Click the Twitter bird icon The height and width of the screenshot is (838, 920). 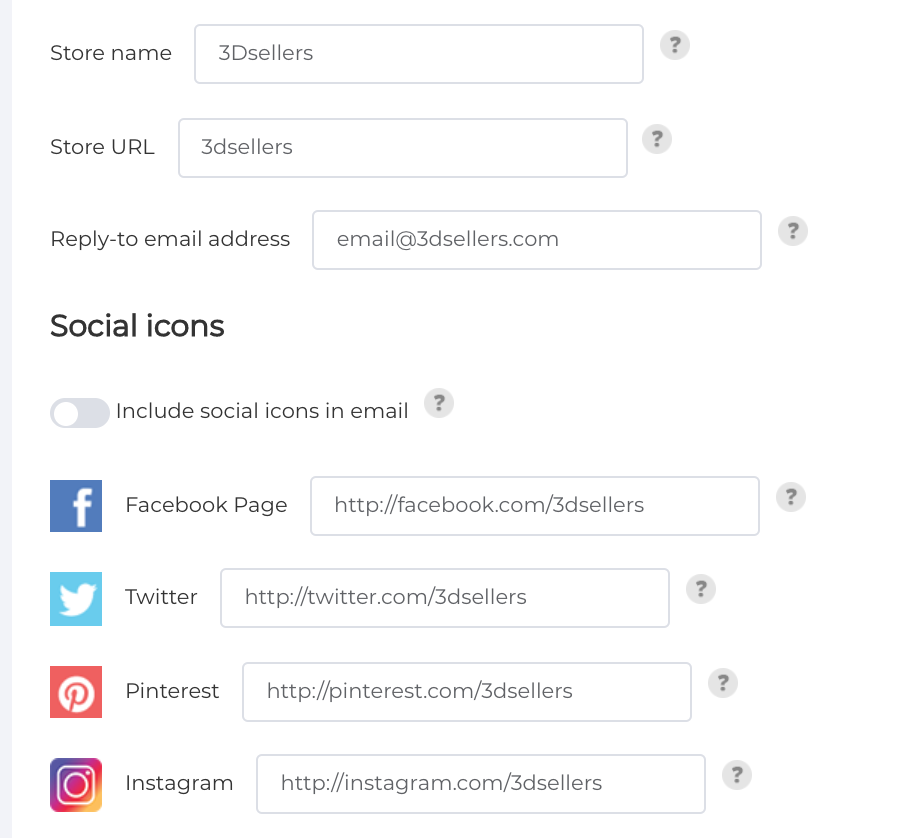click(x=76, y=599)
